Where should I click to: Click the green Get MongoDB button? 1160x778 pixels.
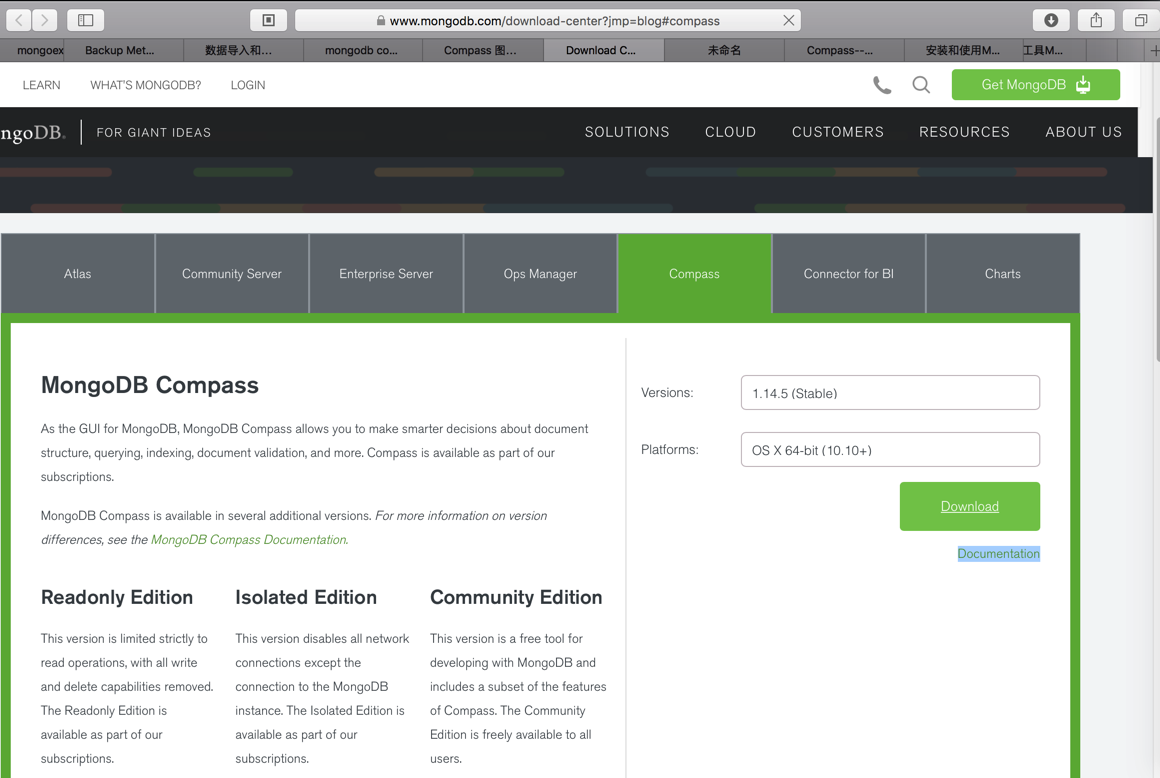pyautogui.click(x=1036, y=84)
